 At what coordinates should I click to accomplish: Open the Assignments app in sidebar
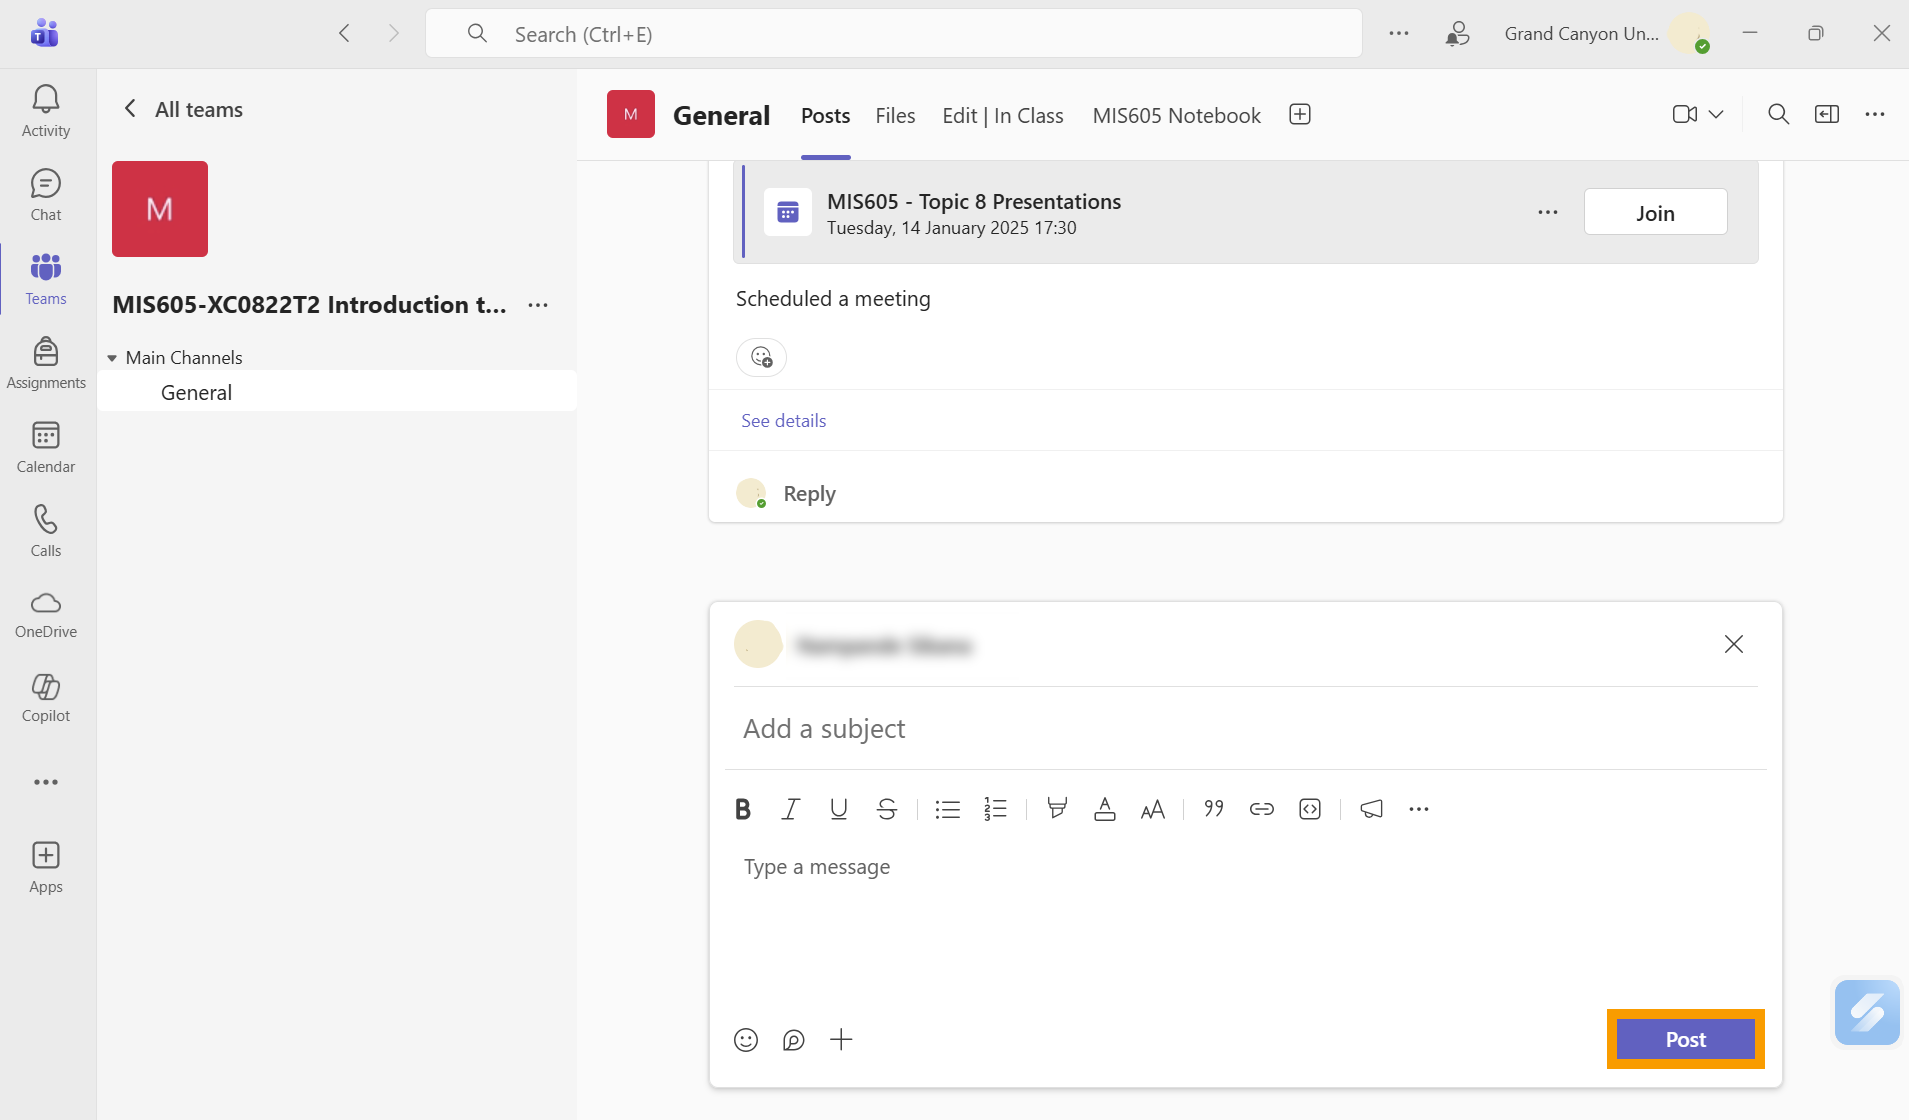pyautogui.click(x=46, y=362)
